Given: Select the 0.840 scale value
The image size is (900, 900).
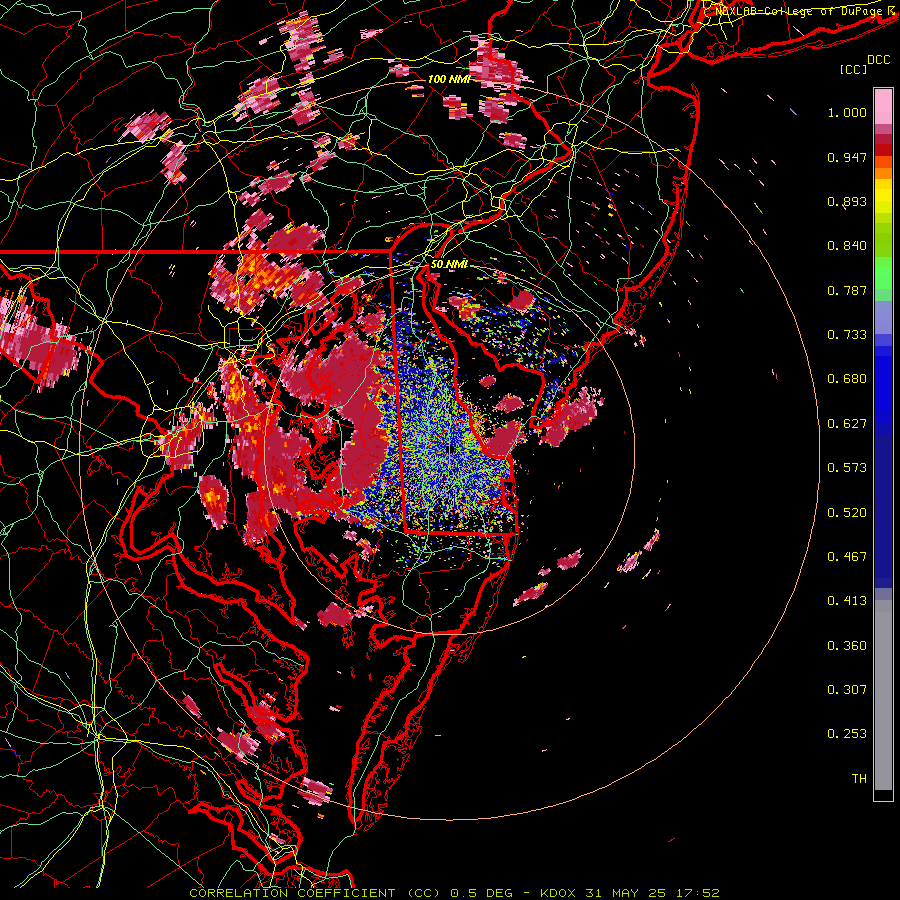Looking at the screenshot, I should (847, 246).
